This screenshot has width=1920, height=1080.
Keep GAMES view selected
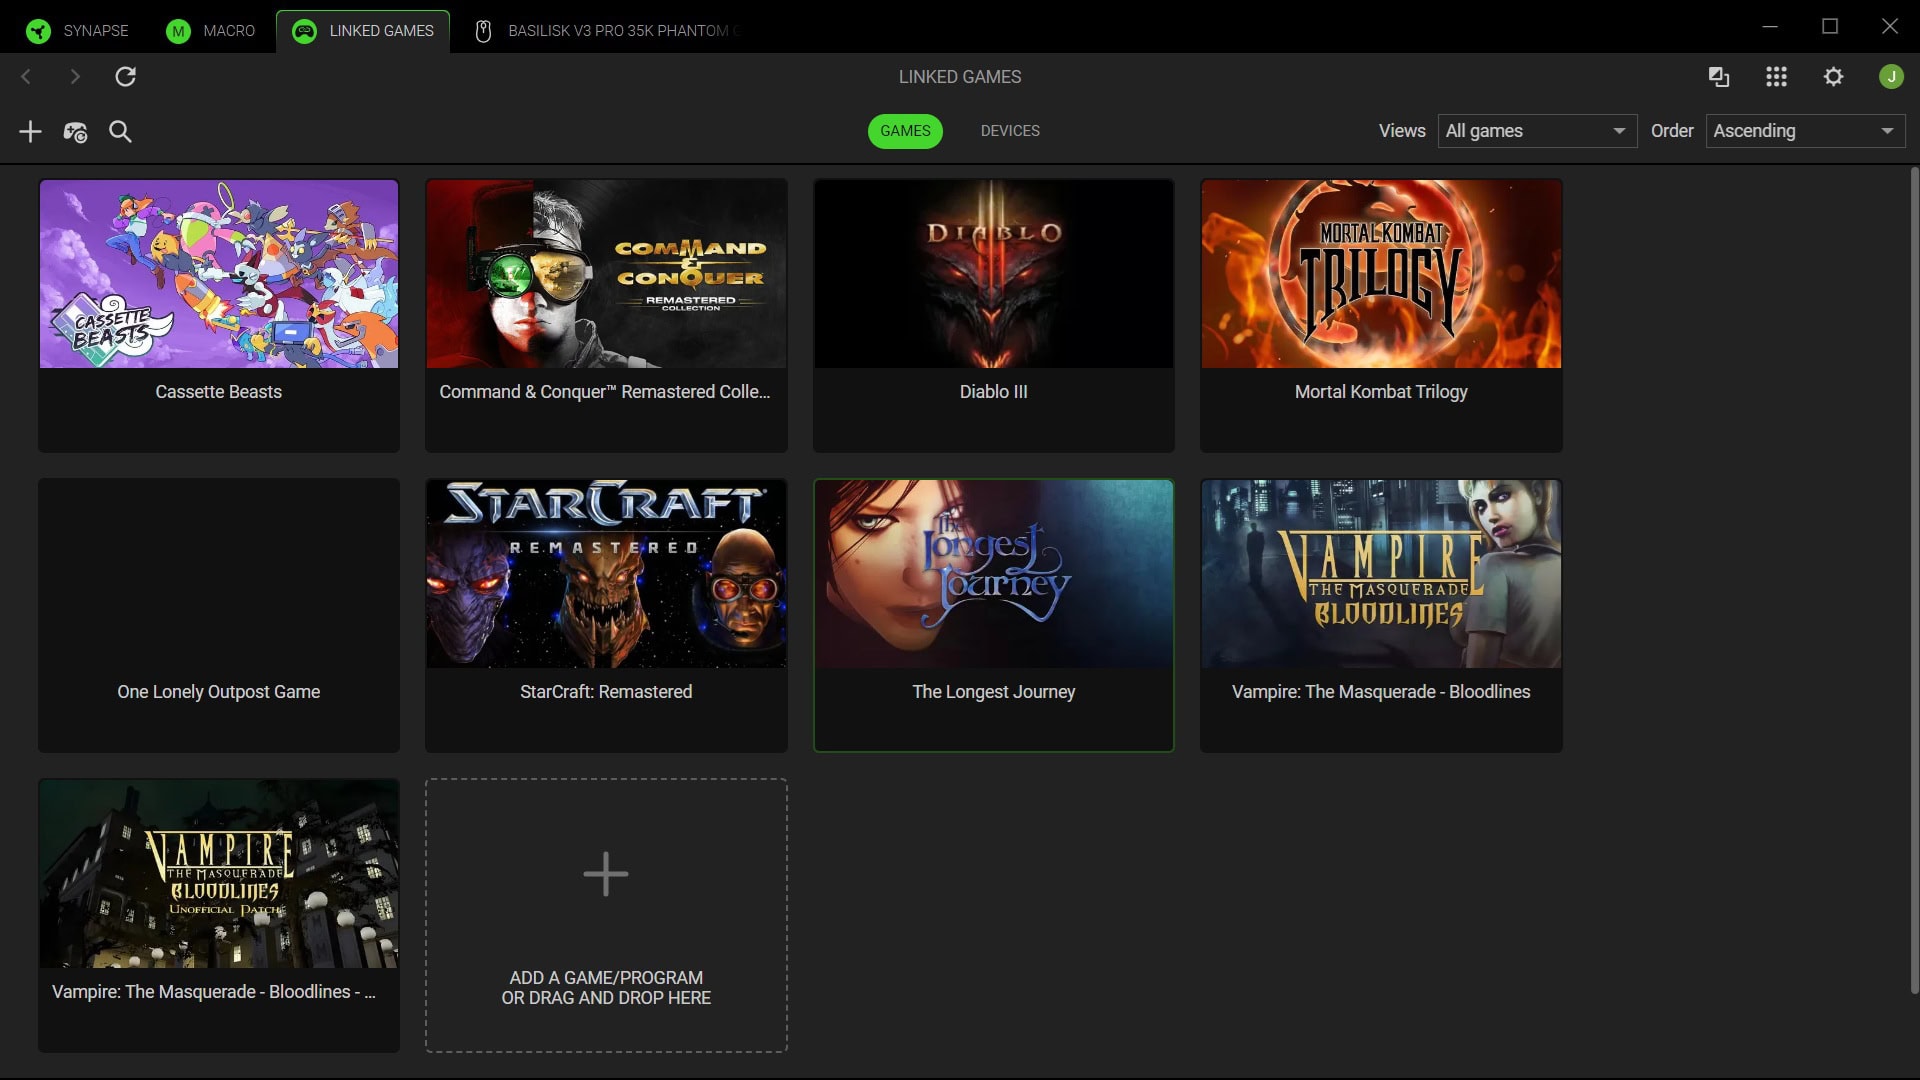tap(905, 131)
